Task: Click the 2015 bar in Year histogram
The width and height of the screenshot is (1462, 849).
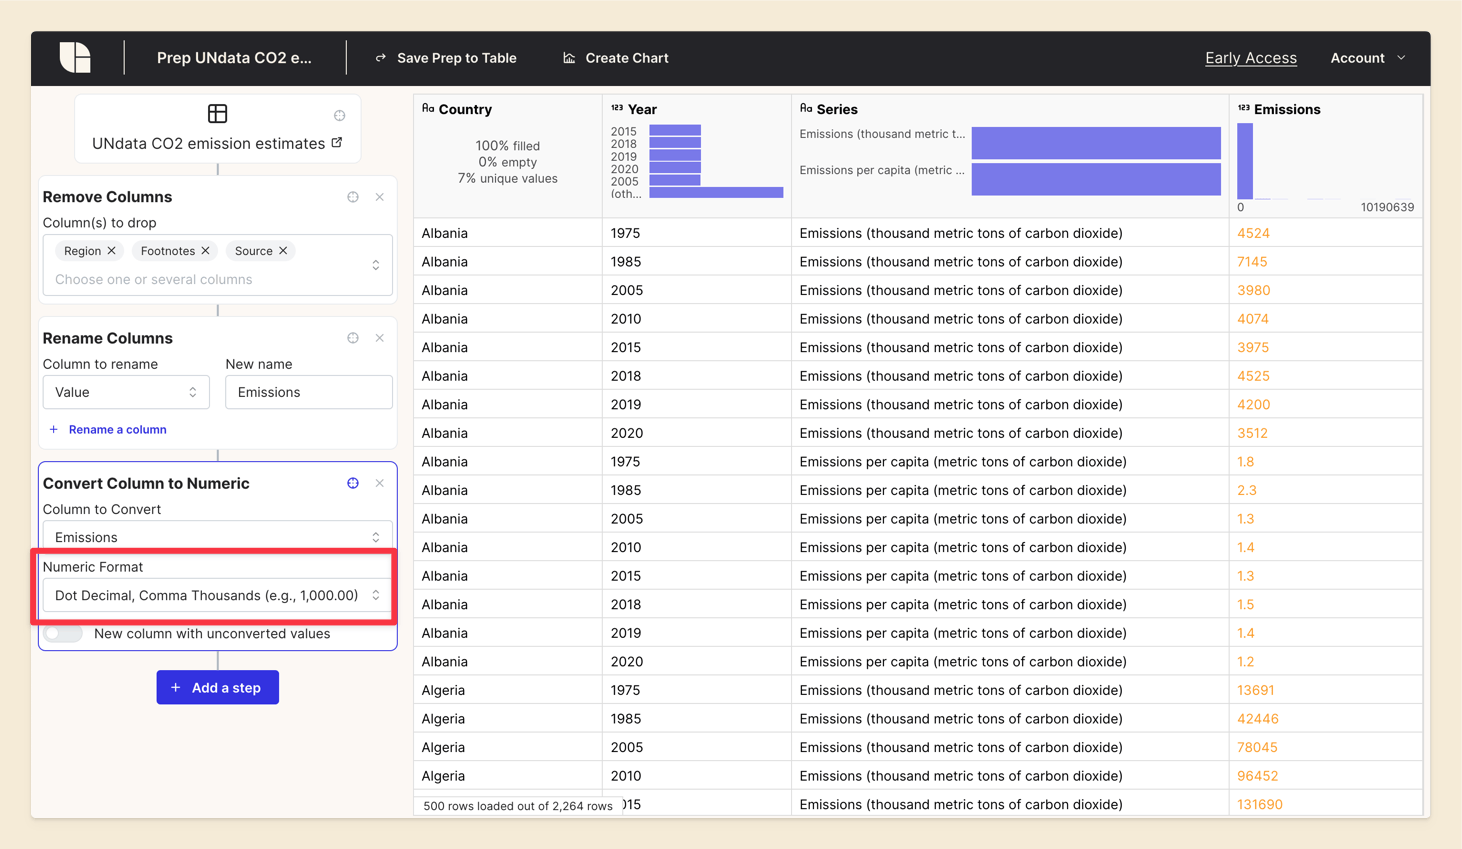Action: pyautogui.click(x=675, y=131)
